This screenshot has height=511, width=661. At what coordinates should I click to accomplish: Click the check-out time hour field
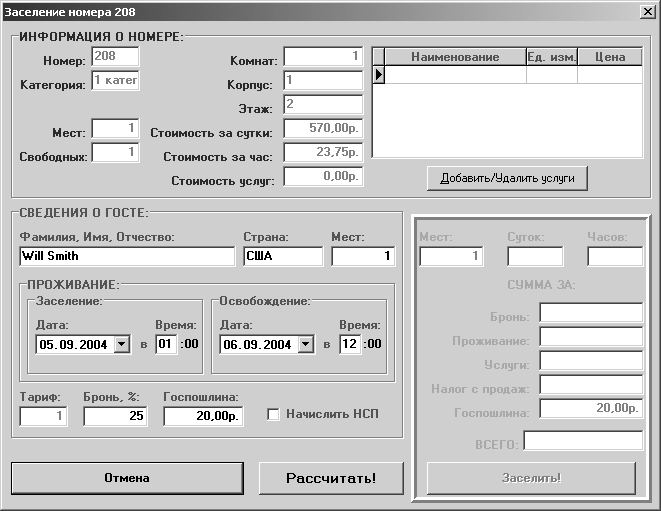tap(349, 344)
